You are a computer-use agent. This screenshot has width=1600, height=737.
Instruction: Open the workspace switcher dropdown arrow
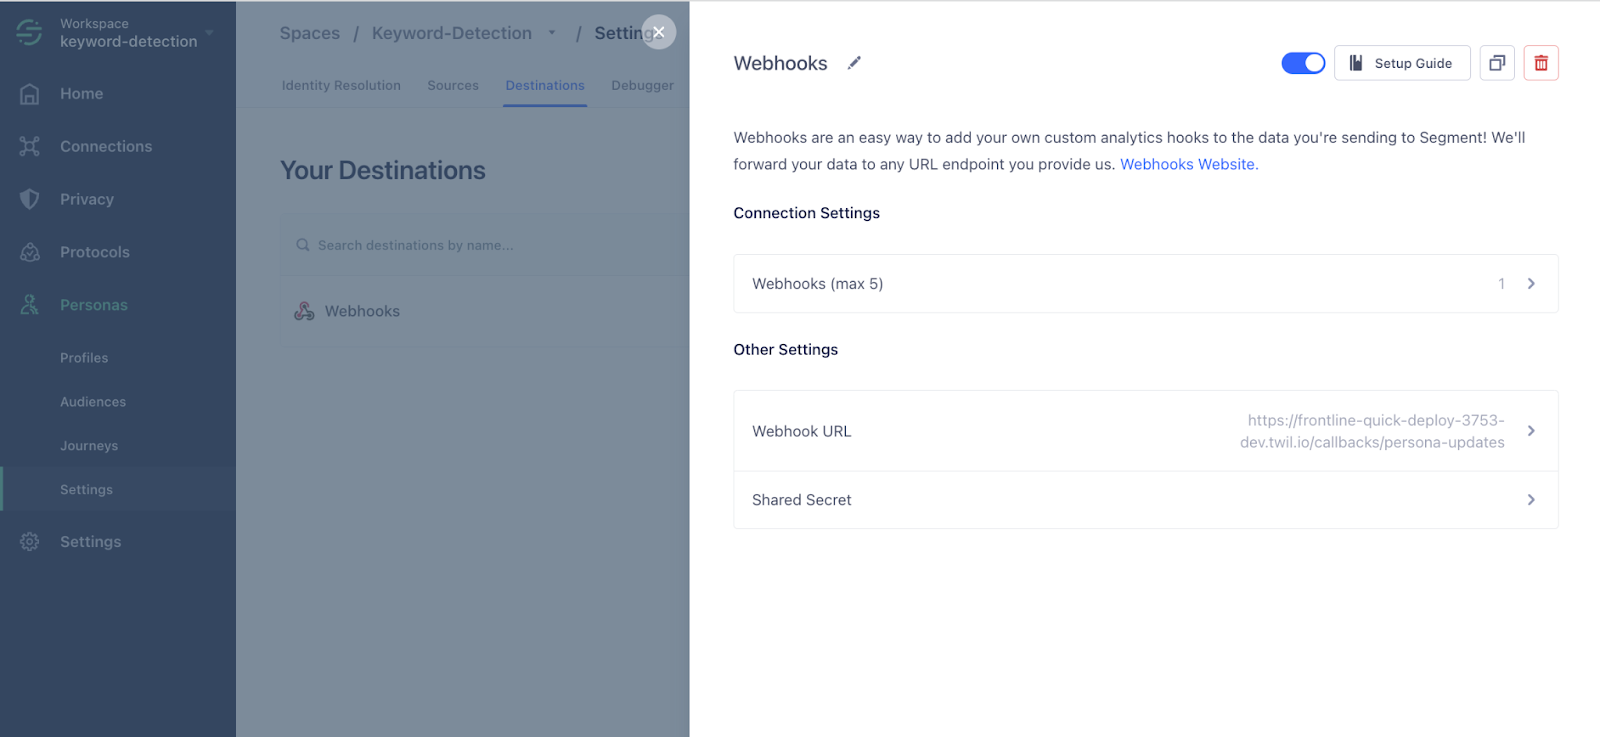pyautogui.click(x=210, y=33)
